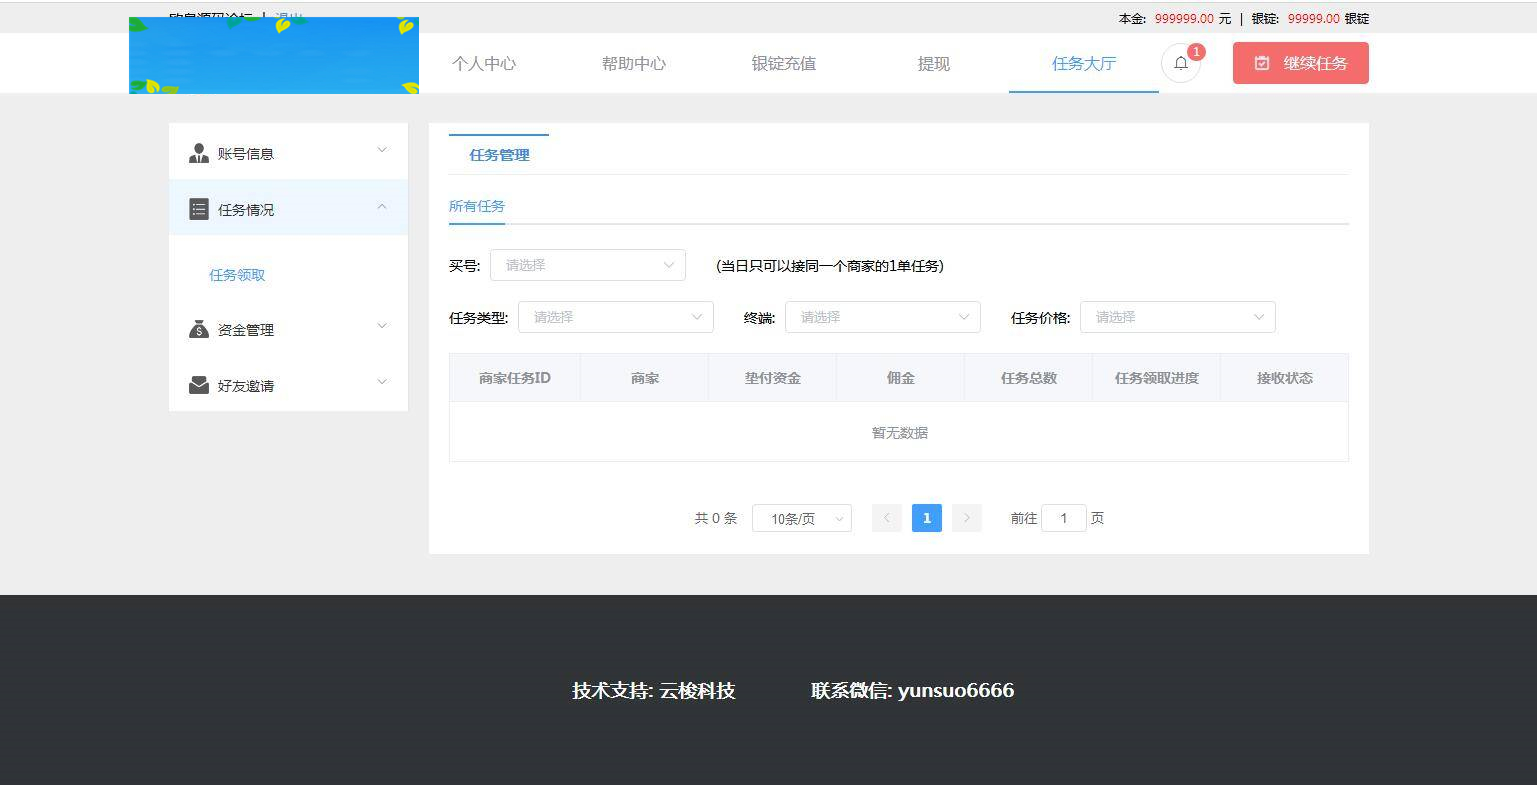Click the 继续任务 button
1537x785 pixels.
pyautogui.click(x=1300, y=62)
